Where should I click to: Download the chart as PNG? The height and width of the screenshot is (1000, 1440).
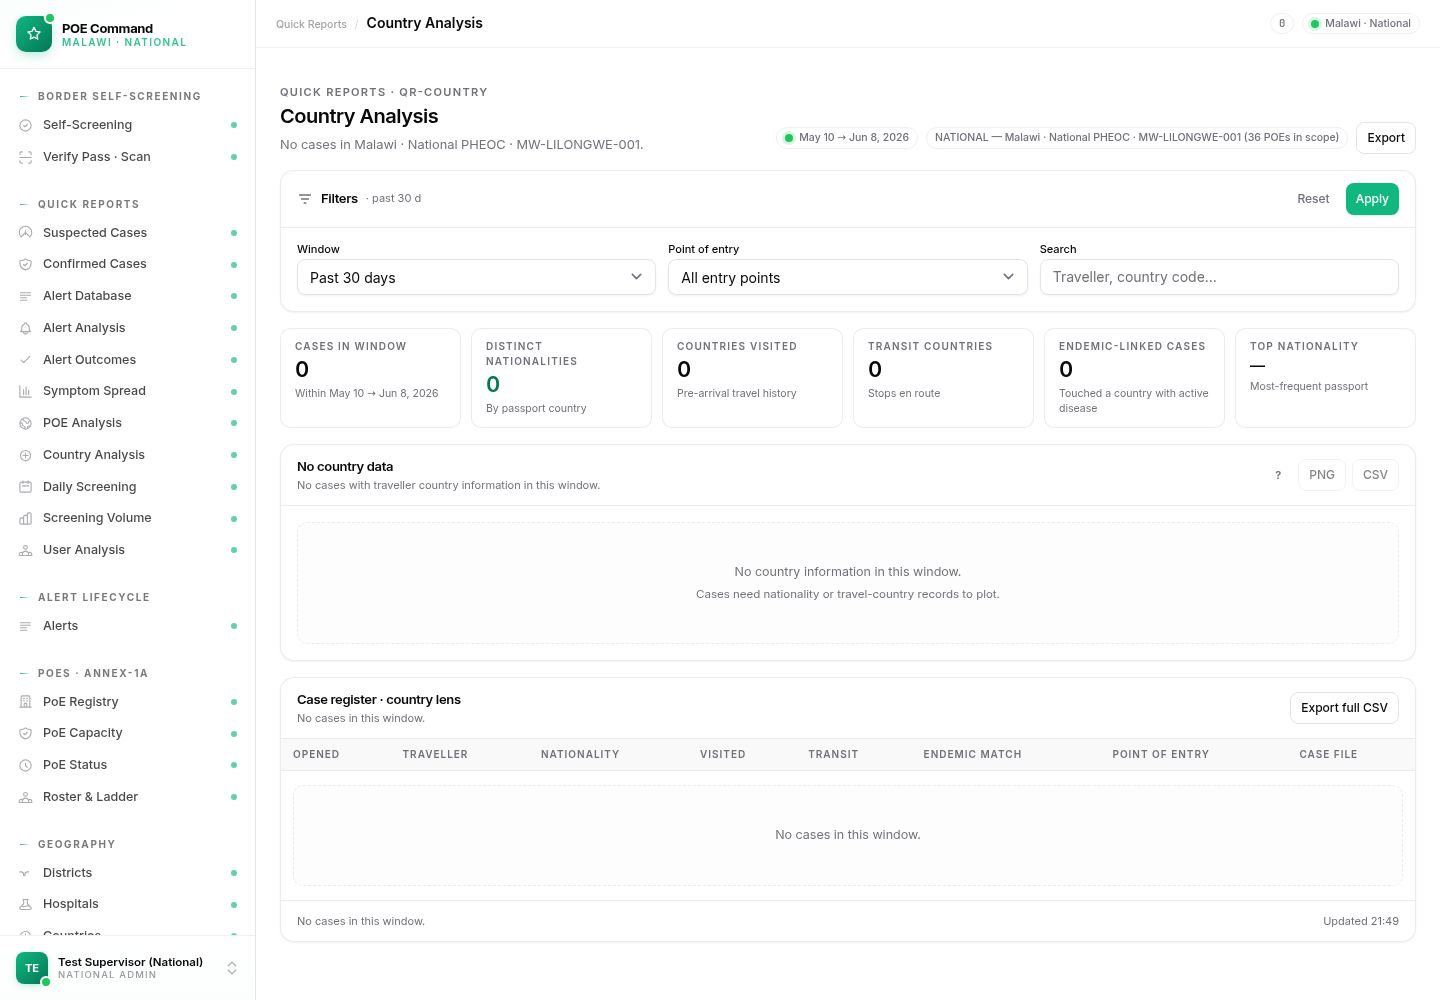1321,475
